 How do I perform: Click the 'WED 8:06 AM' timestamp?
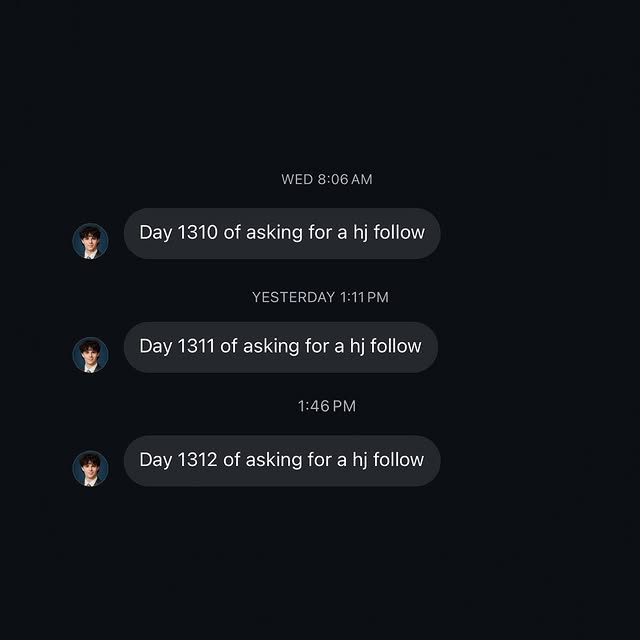tap(326, 179)
